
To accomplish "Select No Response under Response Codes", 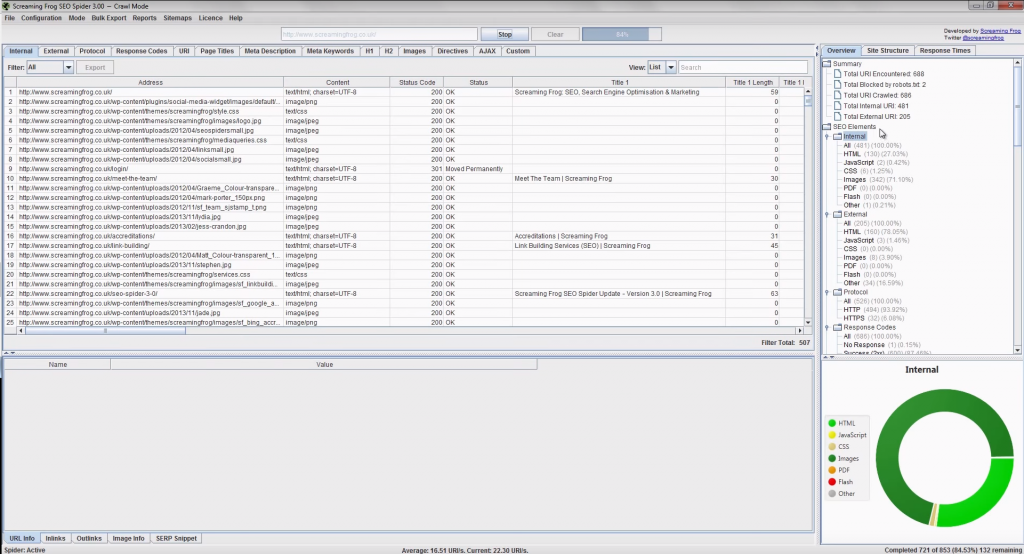I will coord(882,345).
